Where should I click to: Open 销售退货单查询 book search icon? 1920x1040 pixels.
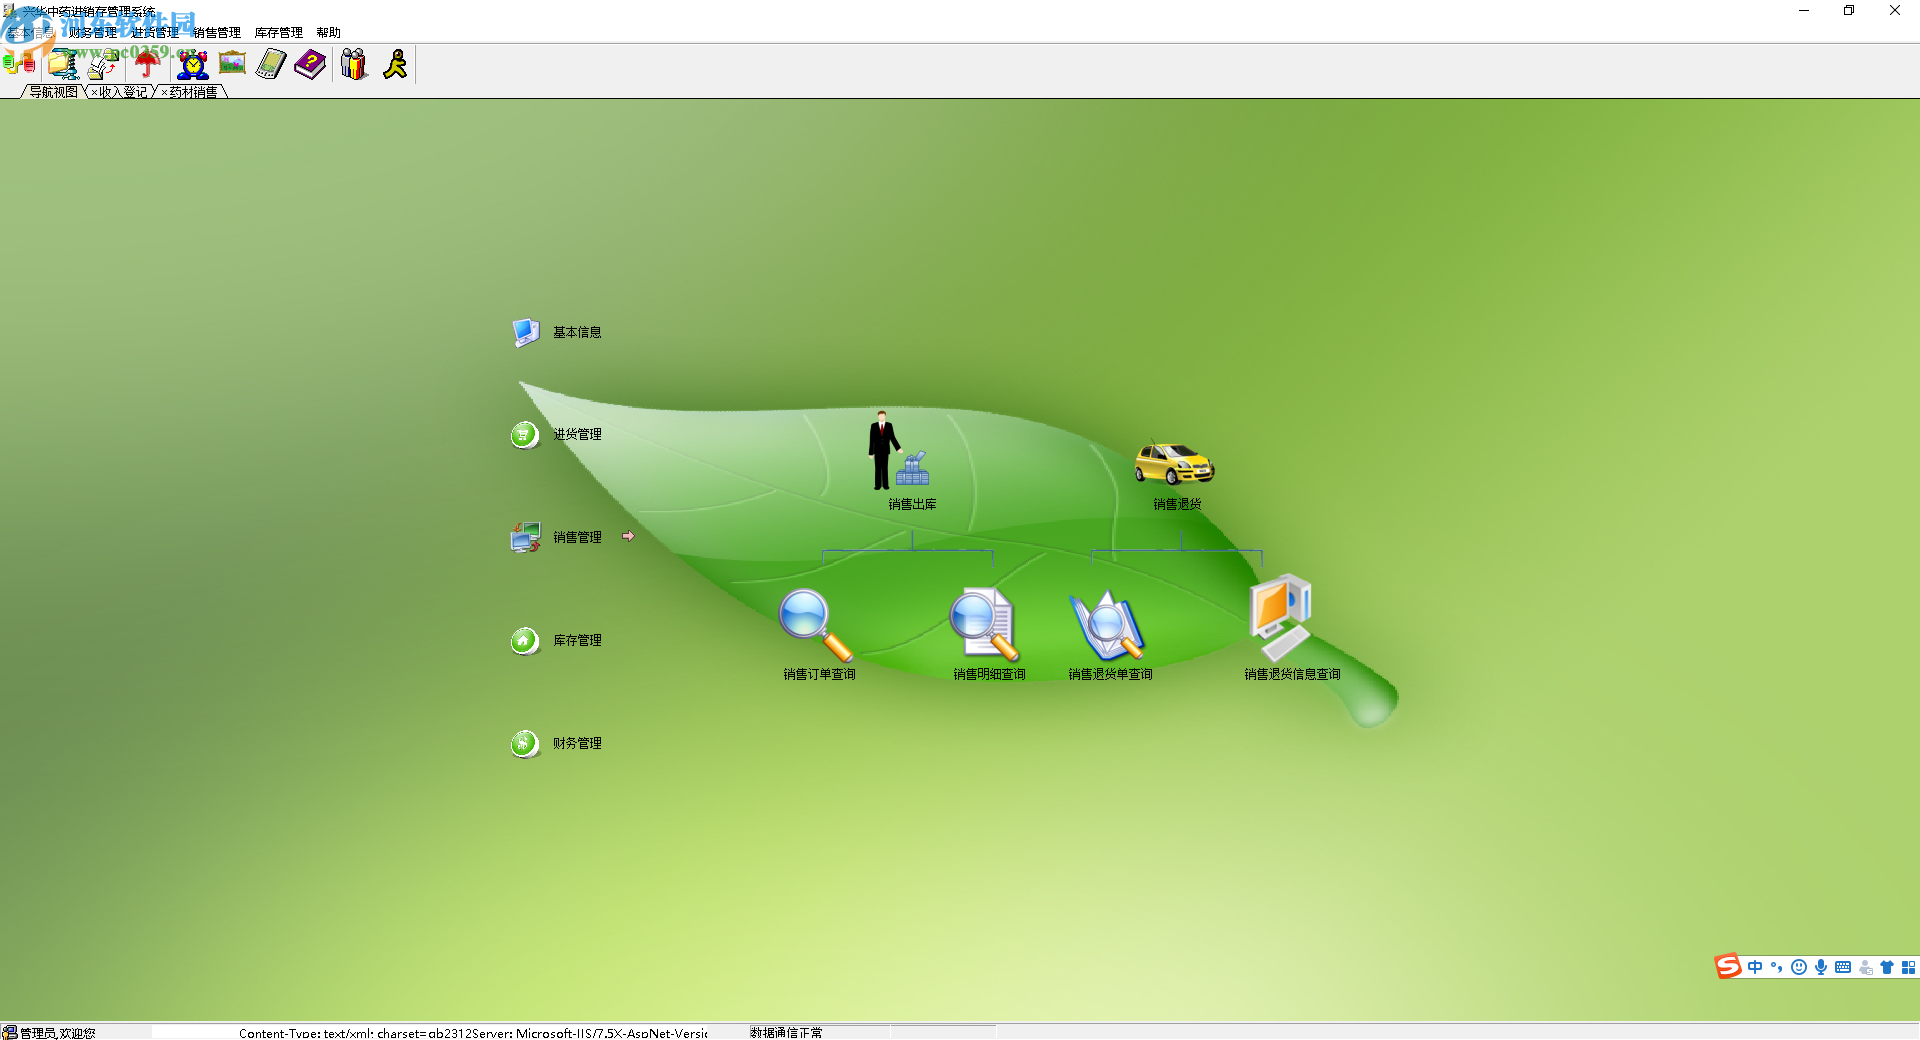(1107, 625)
